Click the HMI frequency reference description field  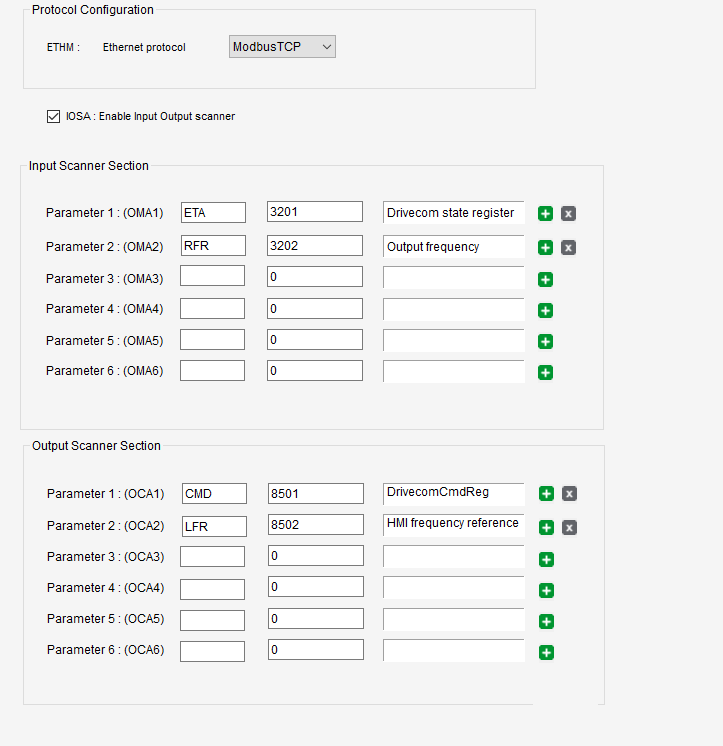click(x=453, y=524)
